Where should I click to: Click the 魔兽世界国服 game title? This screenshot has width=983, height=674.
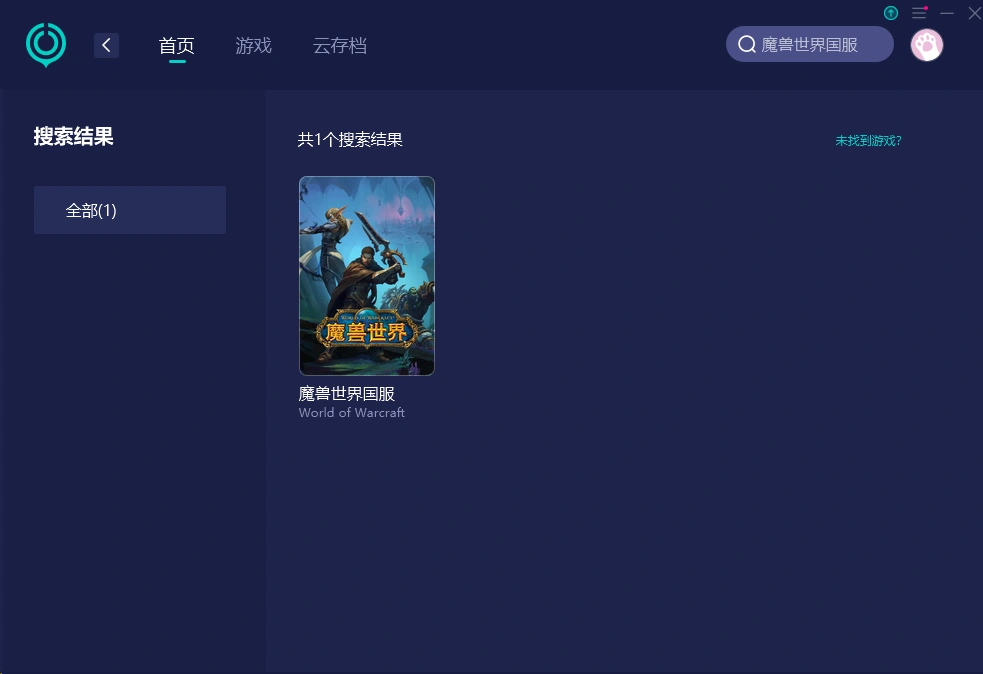[347, 394]
